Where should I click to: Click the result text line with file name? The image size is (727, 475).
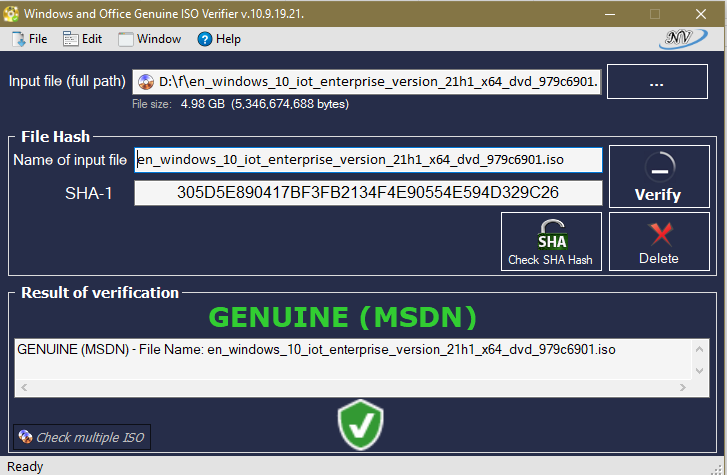tap(316, 349)
